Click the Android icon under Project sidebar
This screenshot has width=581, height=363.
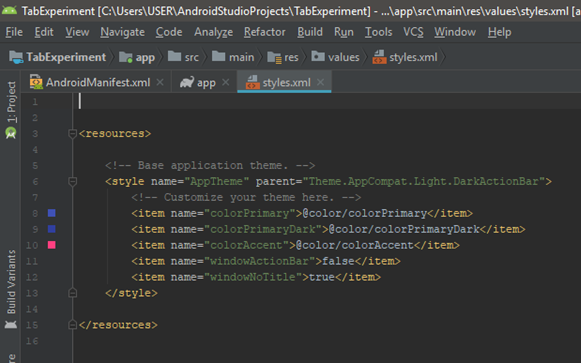click(11, 133)
